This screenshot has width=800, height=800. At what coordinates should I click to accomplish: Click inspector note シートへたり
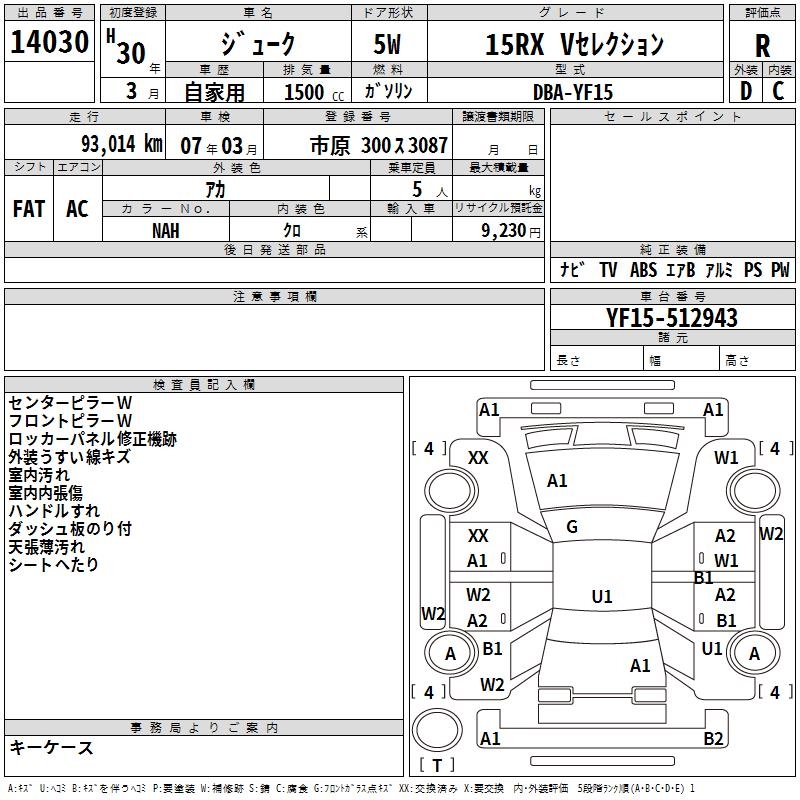pyautogui.click(x=54, y=564)
